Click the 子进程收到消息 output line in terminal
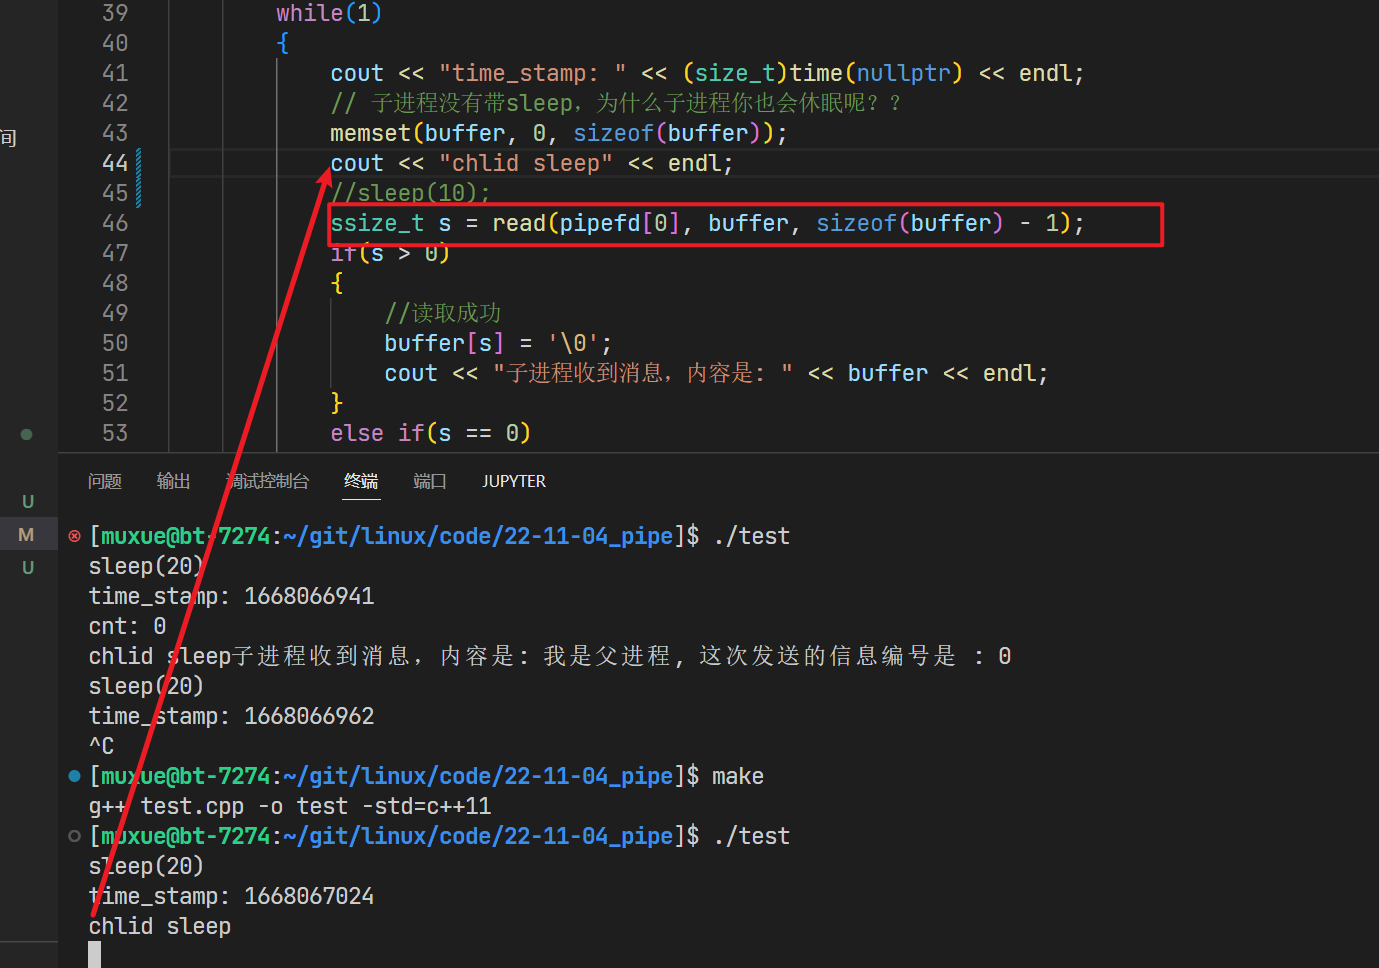The width and height of the screenshot is (1379, 968). pos(550,656)
